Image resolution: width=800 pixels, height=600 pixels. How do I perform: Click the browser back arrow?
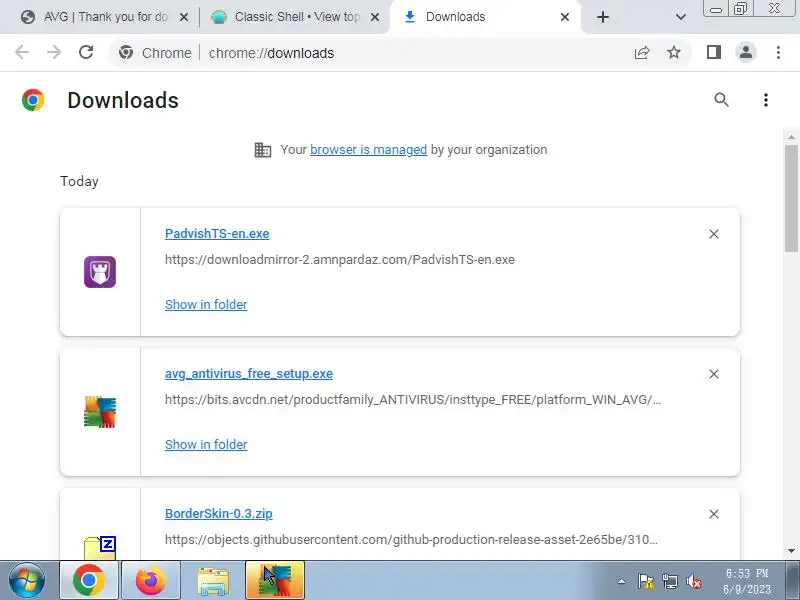pos(22,53)
